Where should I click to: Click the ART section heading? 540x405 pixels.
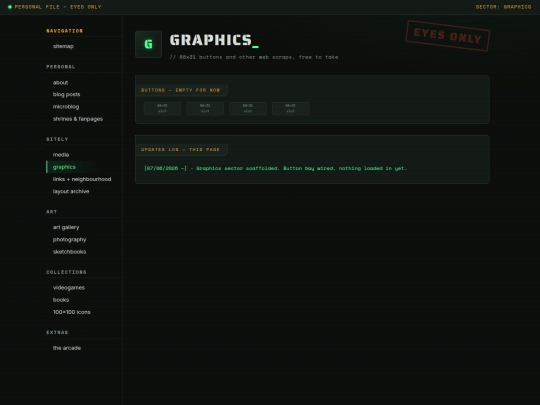pos(52,212)
